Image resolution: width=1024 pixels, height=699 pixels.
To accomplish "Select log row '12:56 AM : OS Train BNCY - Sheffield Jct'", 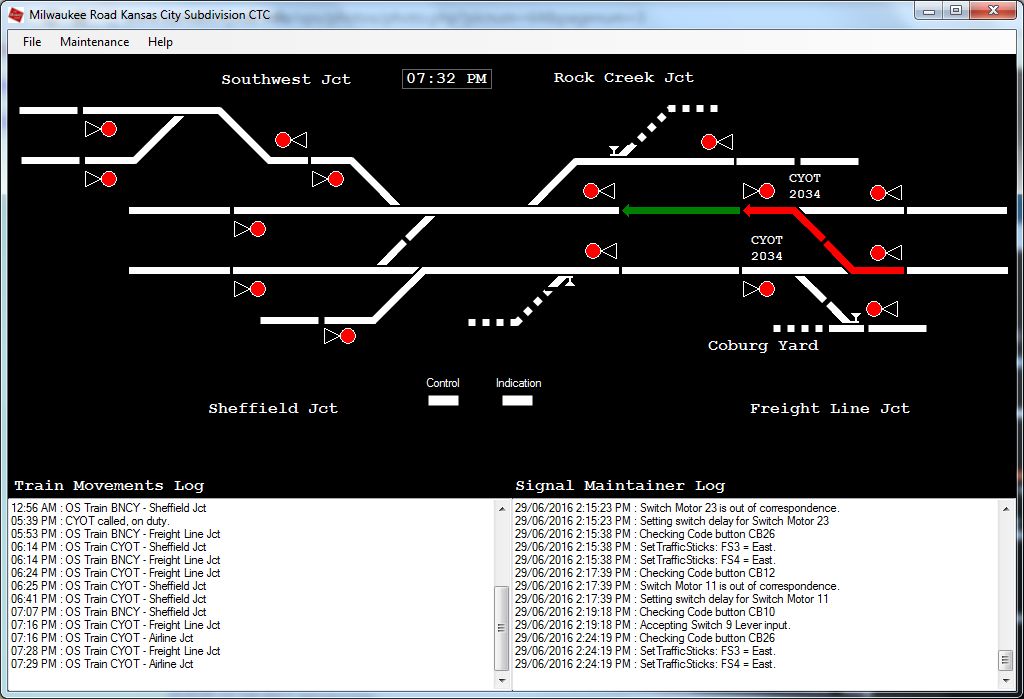I will [108, 508].
